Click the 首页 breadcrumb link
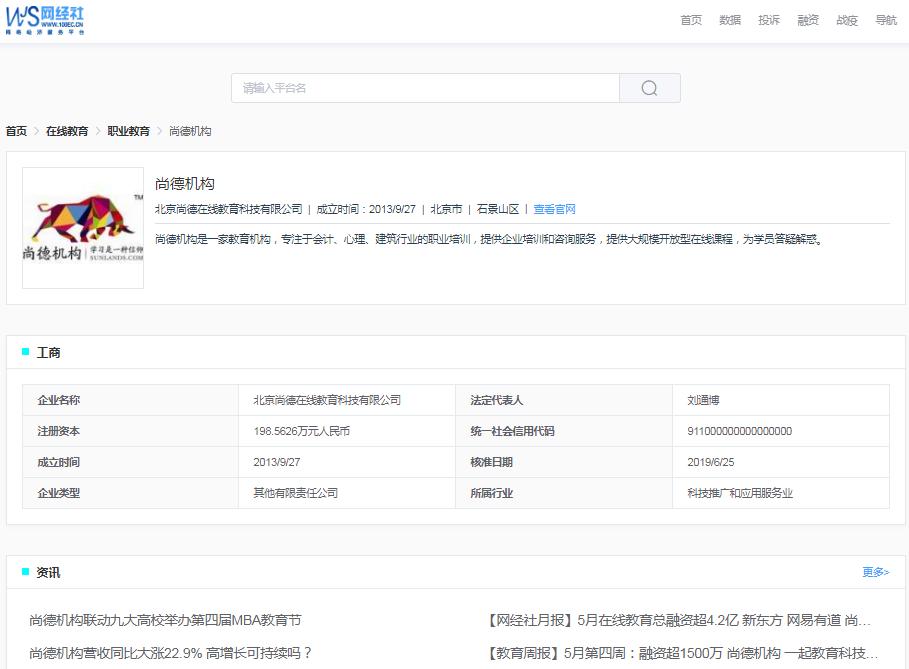Image resolution: width=909 pixels, height=669 pixels. click(15, 130)
